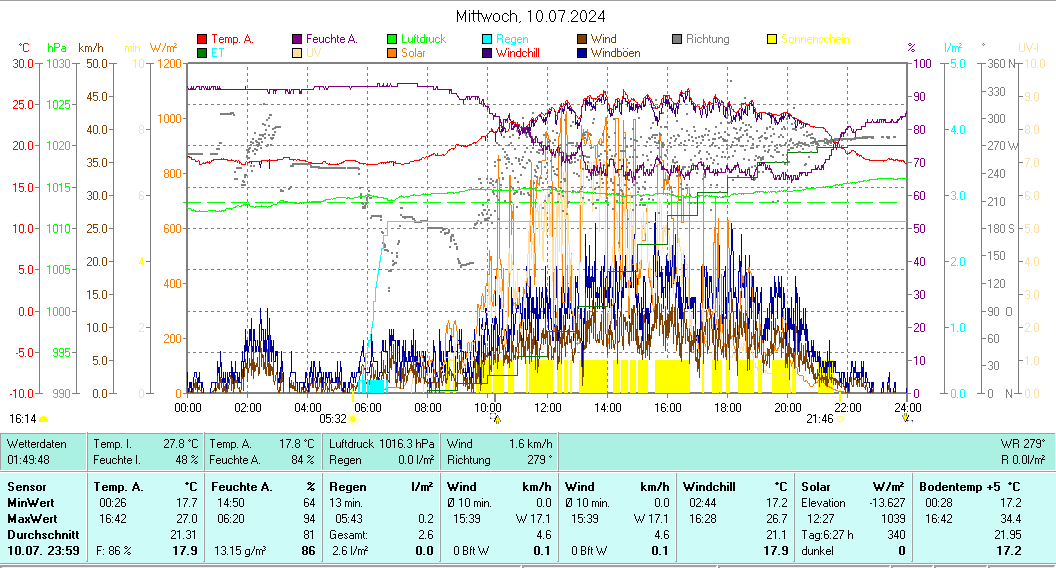The height and width of the screenshot is (568, 1056).
Task: Click the 12:00 time axis label
Action: coord(548,407)
